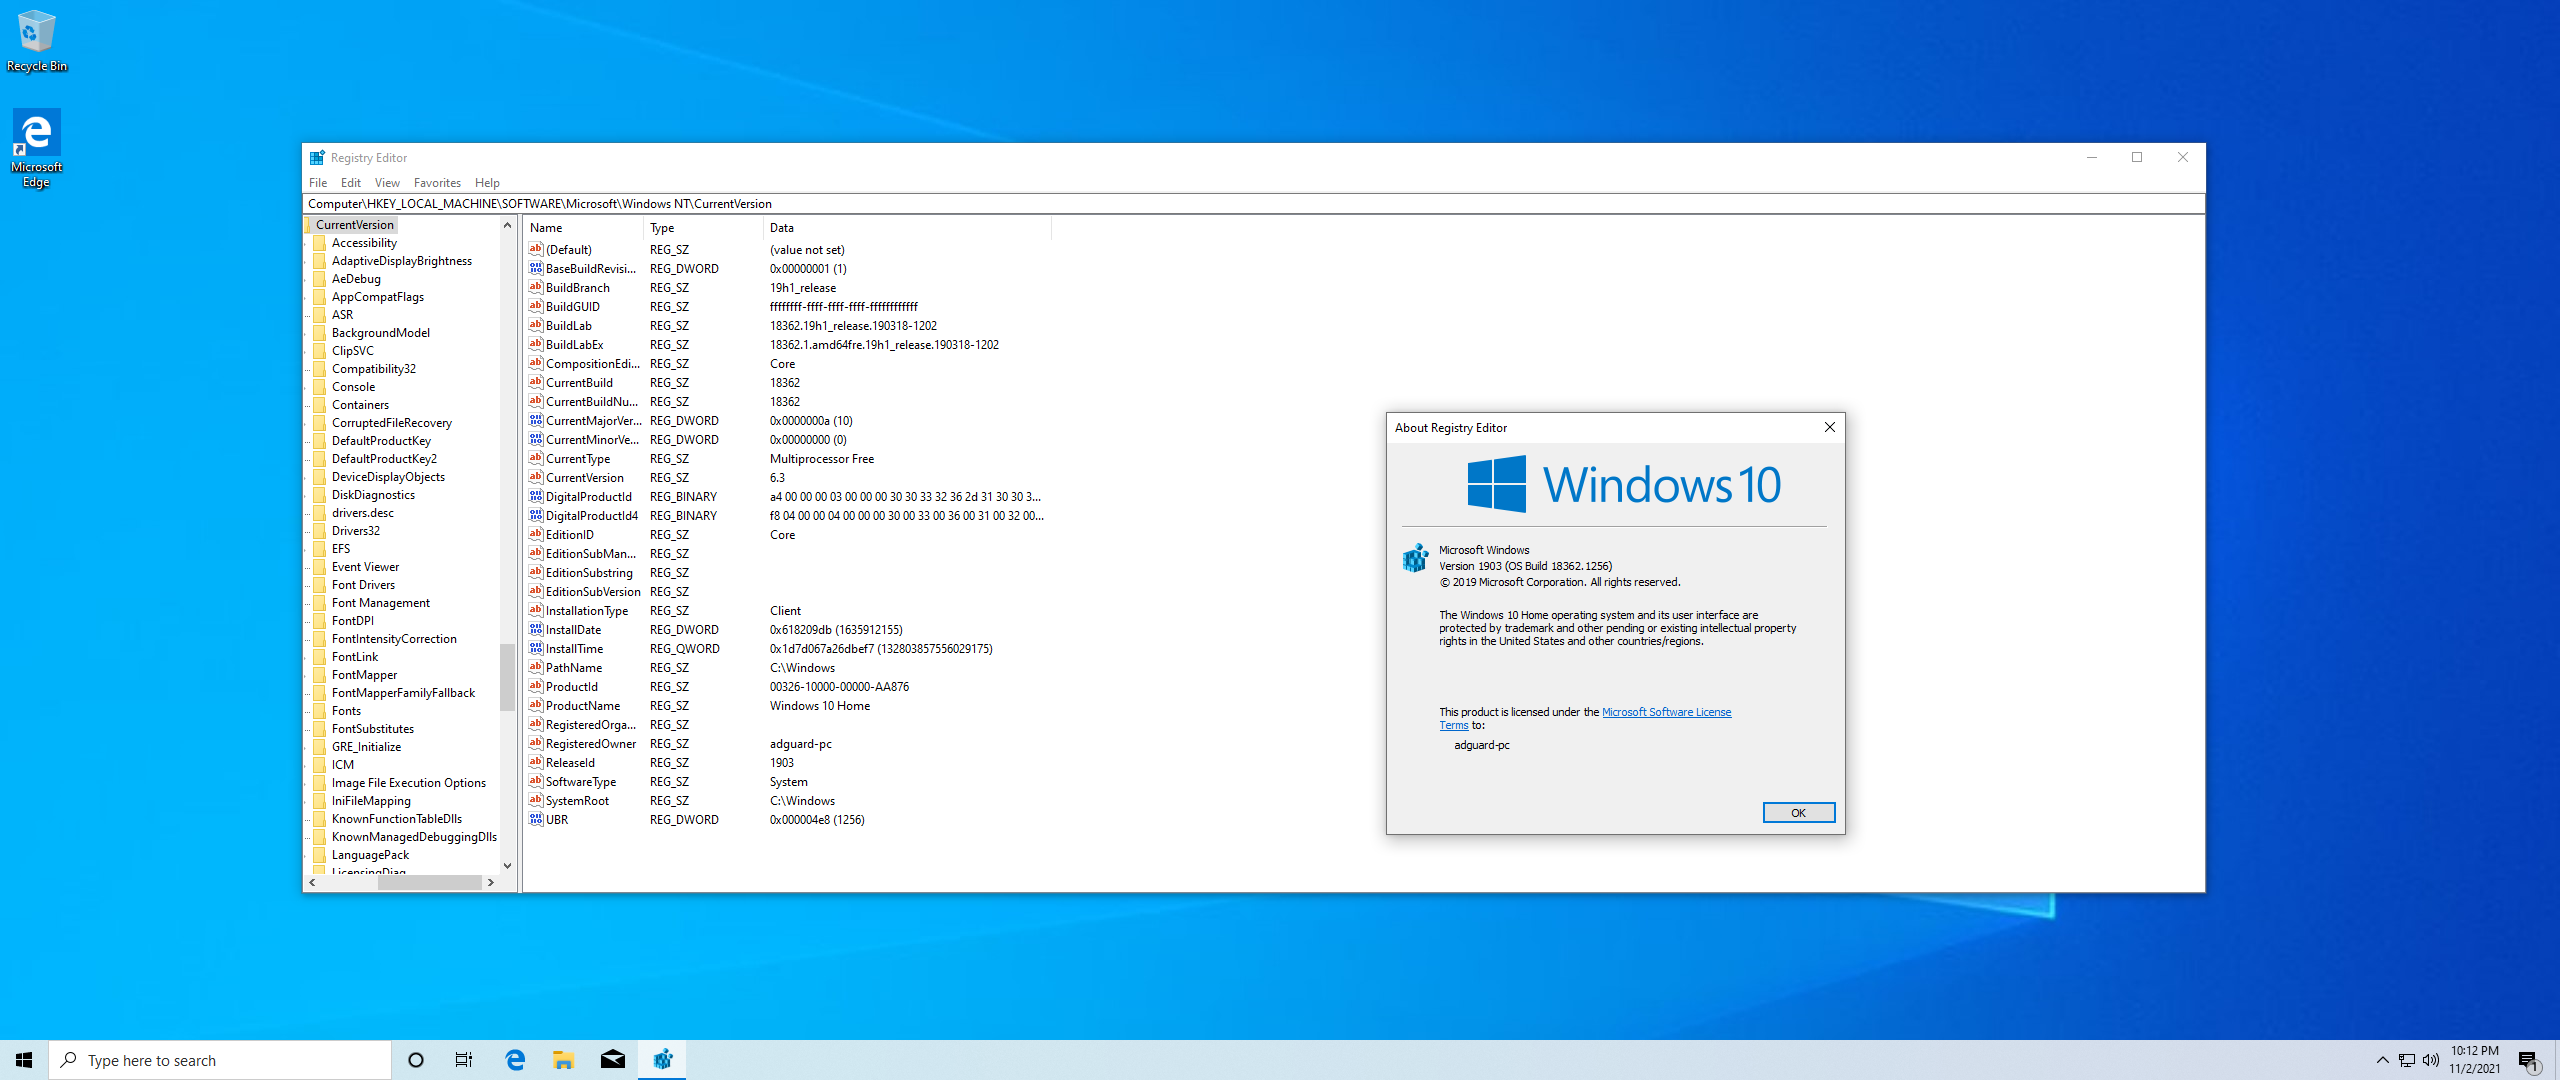This screenshot has height=1080, width=2560.
Task: Click the tree pane vertical scrollbar thumb
Action: click(507, 676)
